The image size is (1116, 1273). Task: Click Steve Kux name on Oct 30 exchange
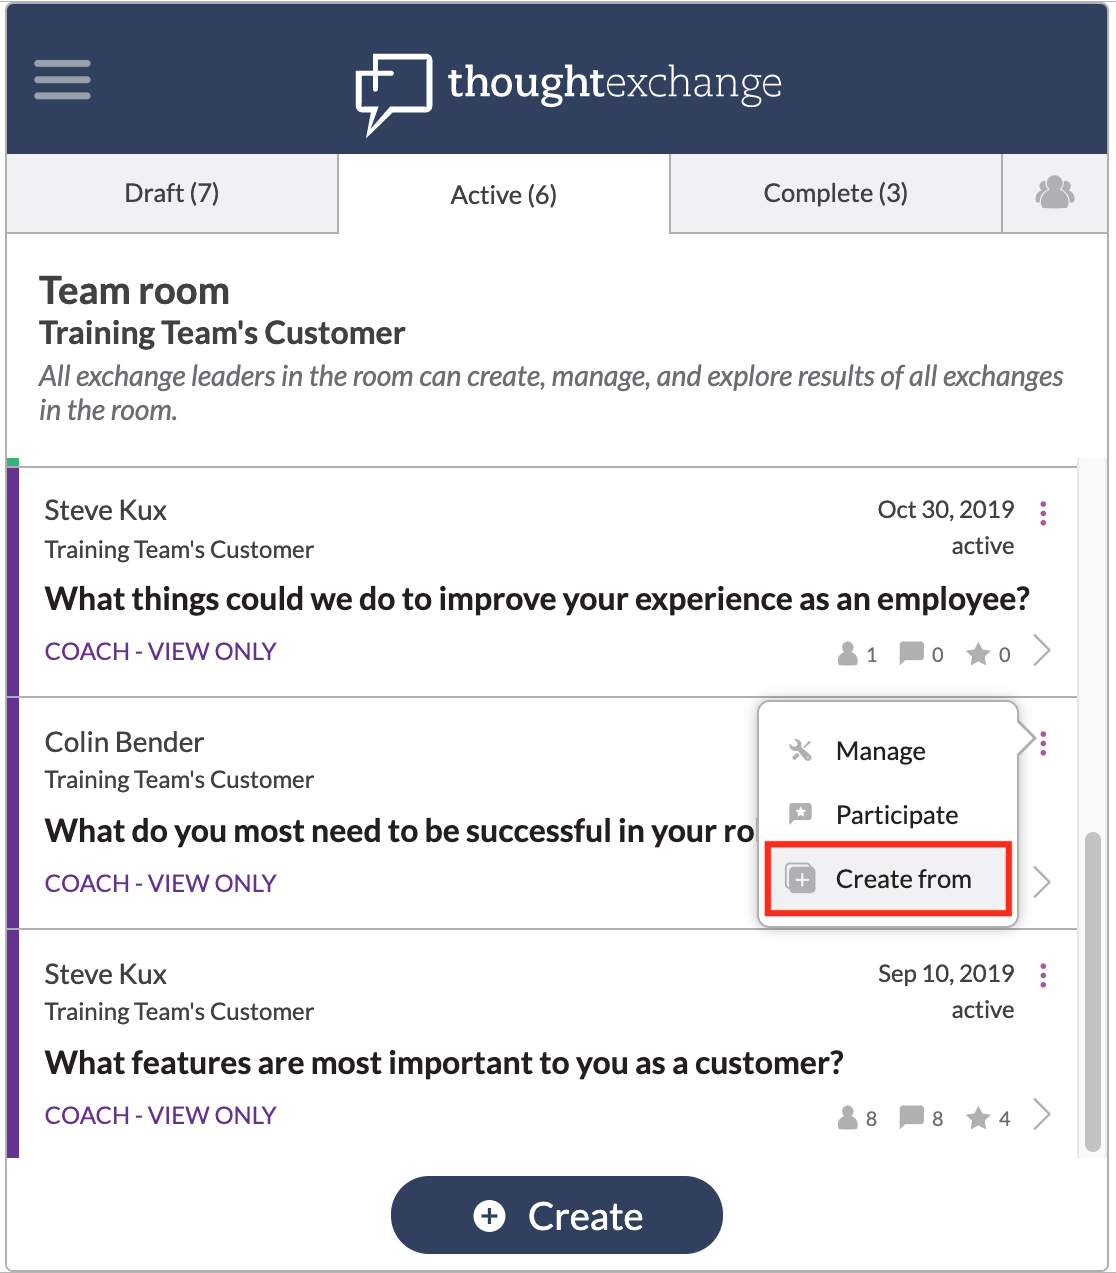(x=105, y=510)
